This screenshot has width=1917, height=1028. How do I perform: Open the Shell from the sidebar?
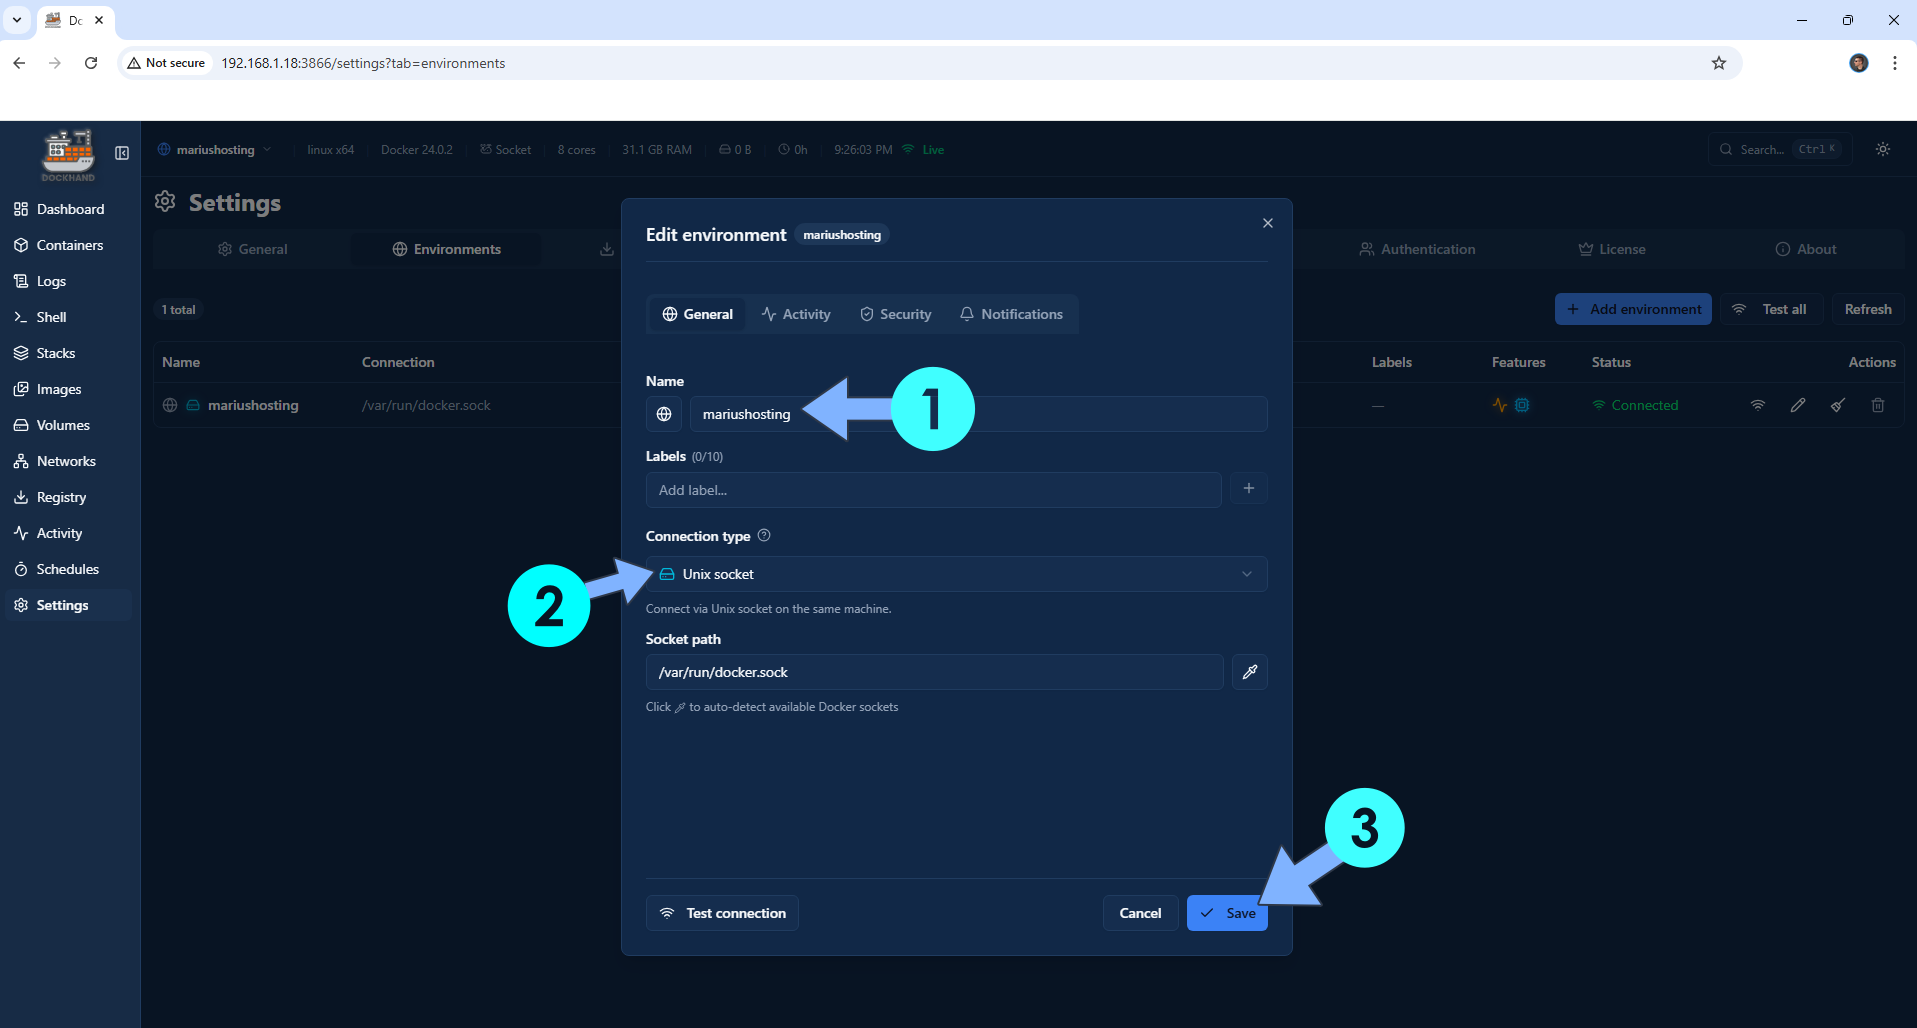50,317
